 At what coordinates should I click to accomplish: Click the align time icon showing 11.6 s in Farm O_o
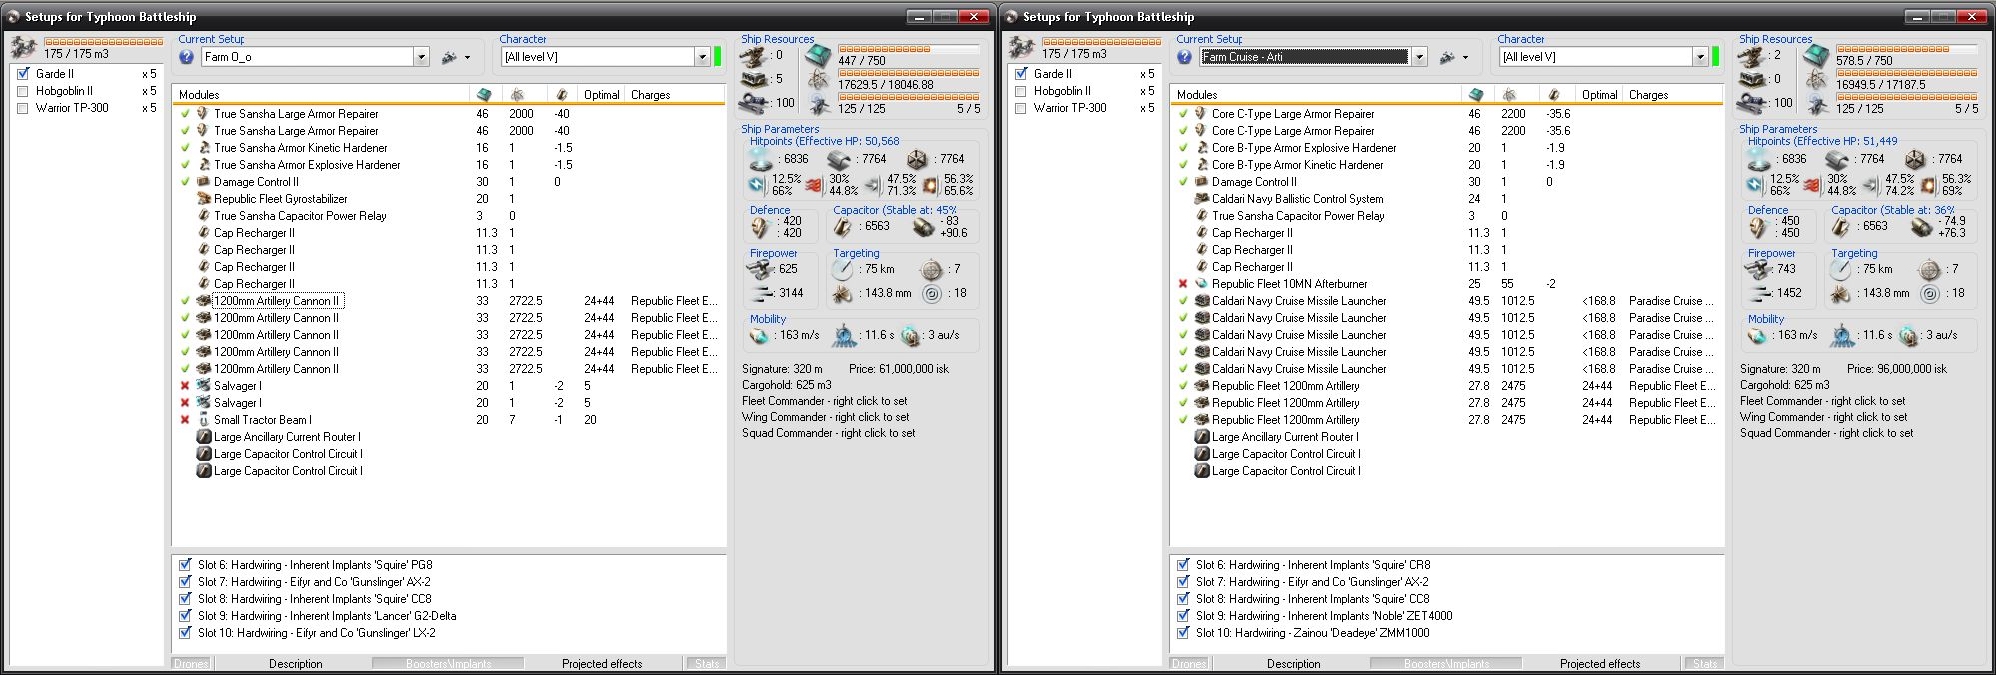pos(846,335)
